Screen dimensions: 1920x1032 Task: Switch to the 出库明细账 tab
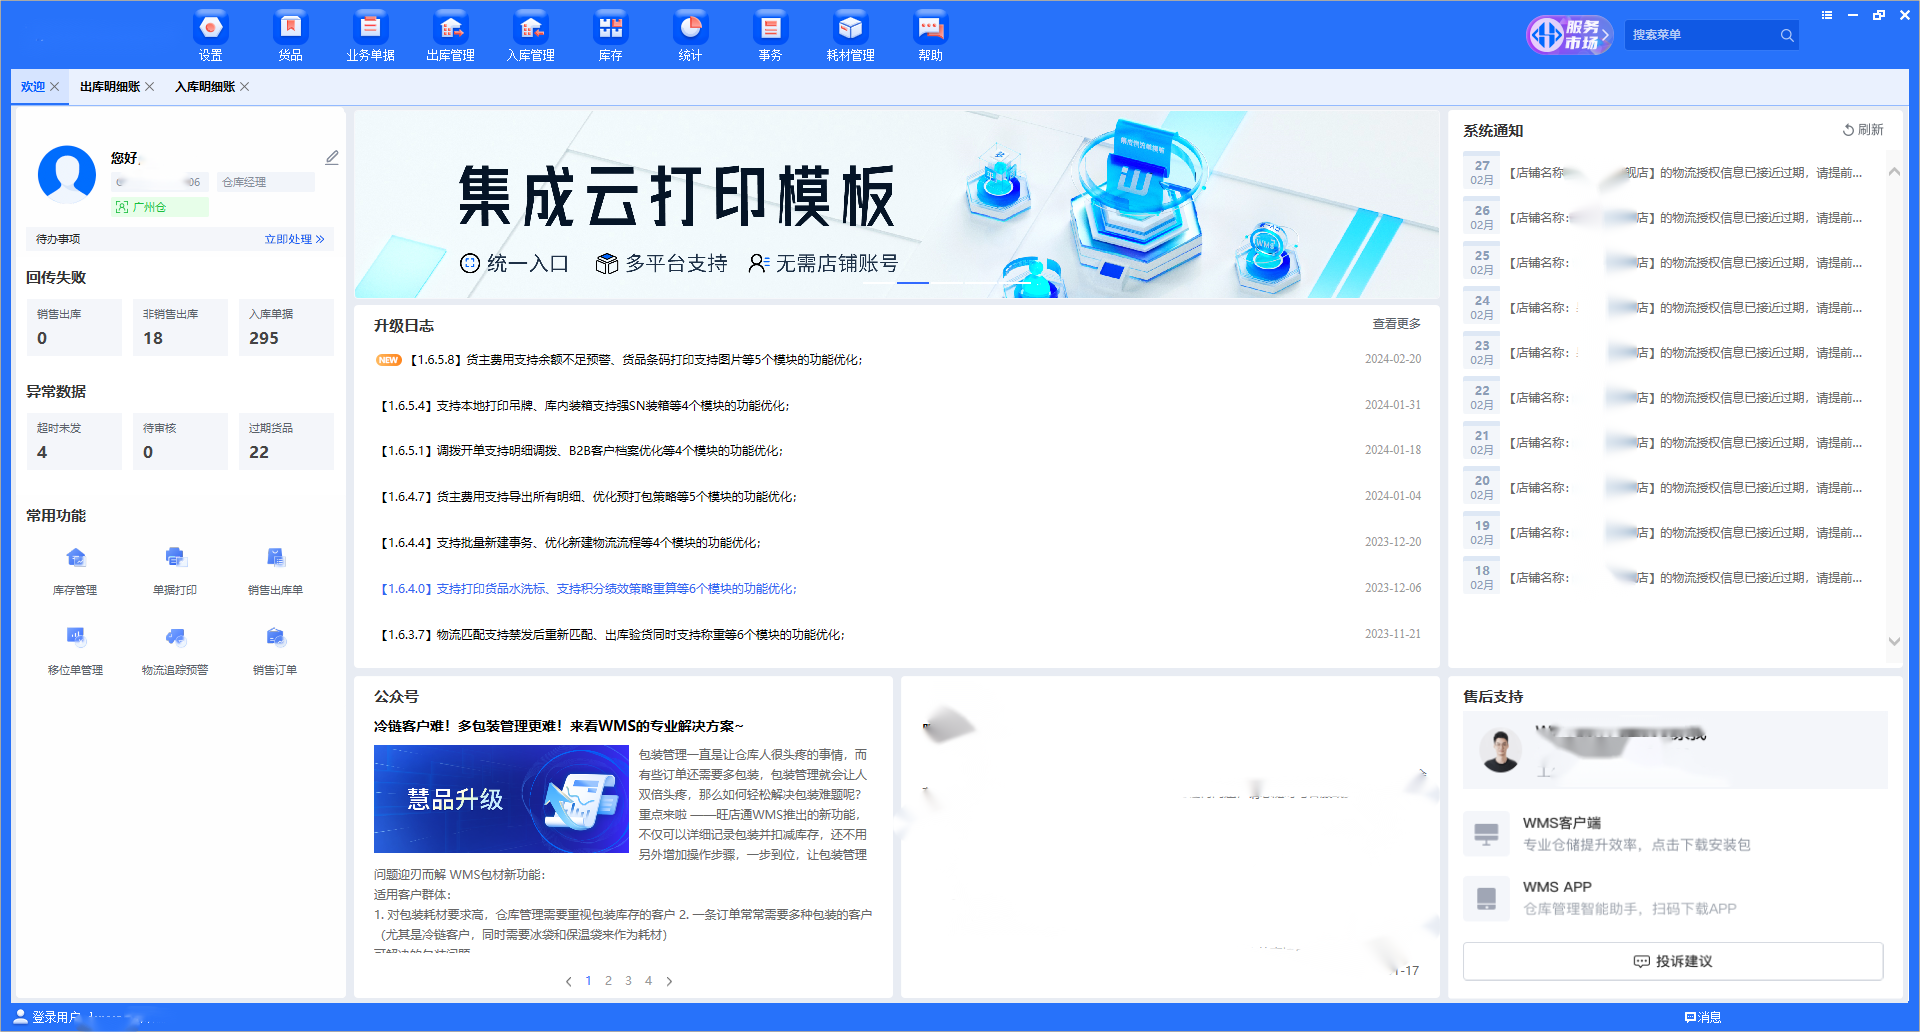pos(110,87)
